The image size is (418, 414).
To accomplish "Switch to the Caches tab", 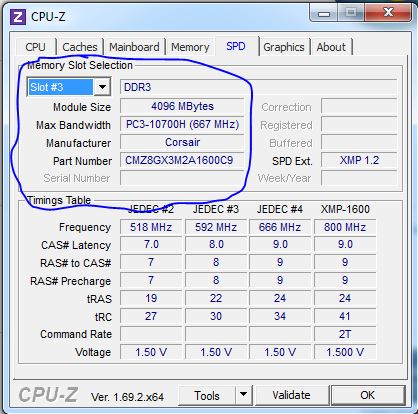I will click(x=80, y=47).
